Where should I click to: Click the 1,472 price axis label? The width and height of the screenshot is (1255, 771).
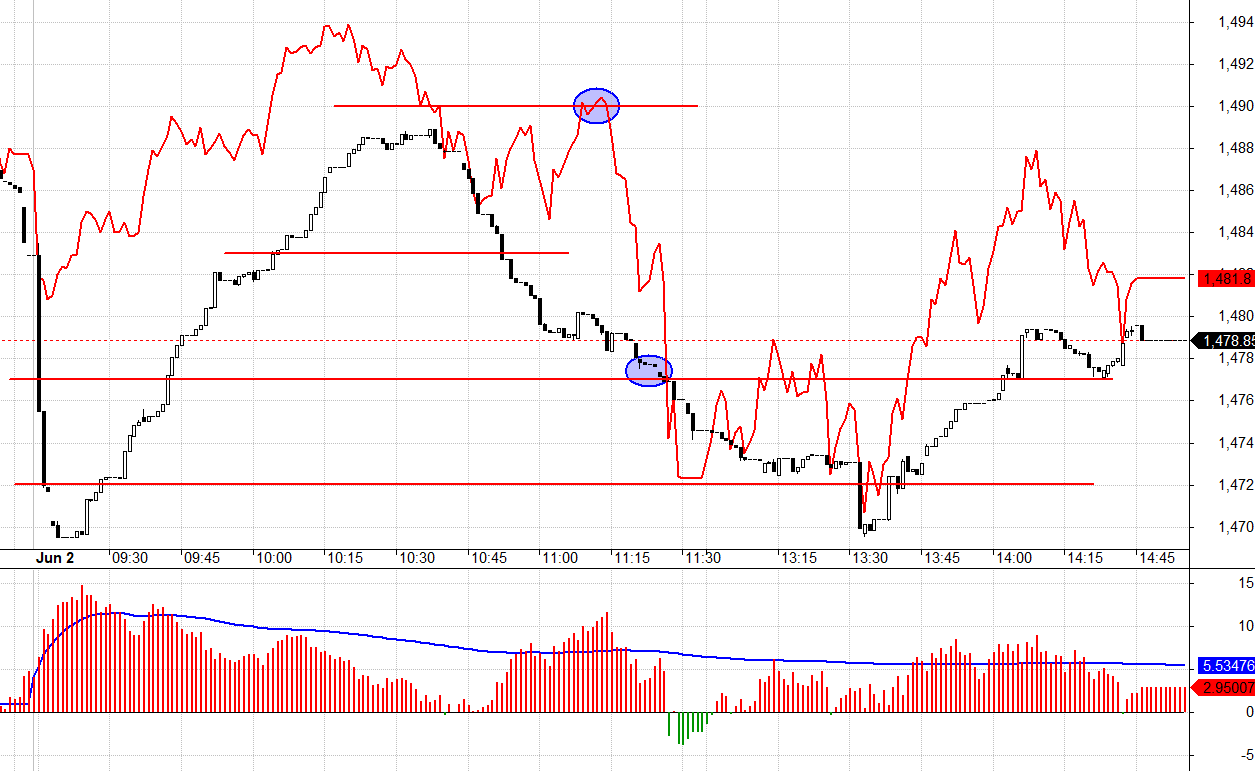[1236, 485]
